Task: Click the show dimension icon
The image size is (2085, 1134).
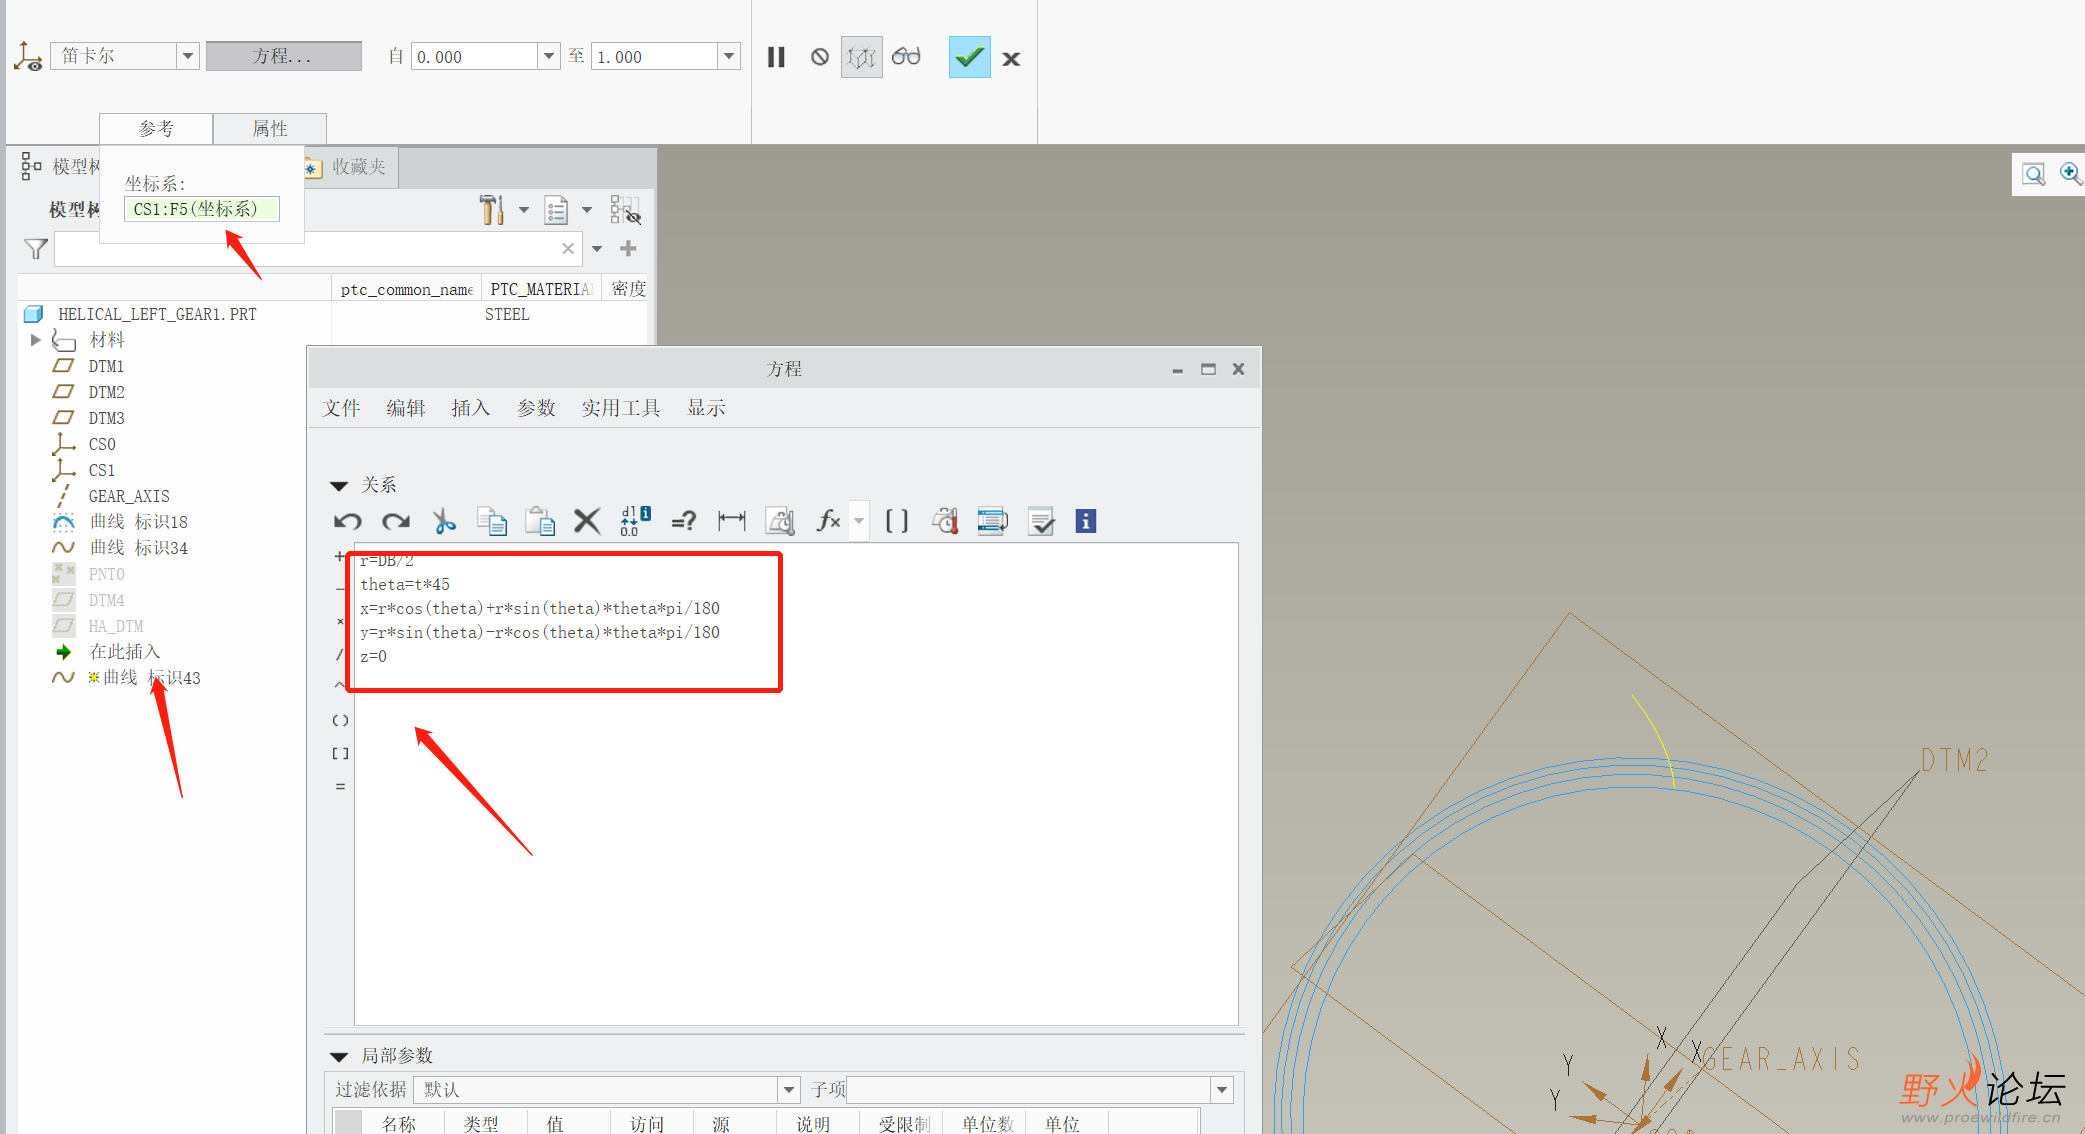Action: click(x=732, y=521)
